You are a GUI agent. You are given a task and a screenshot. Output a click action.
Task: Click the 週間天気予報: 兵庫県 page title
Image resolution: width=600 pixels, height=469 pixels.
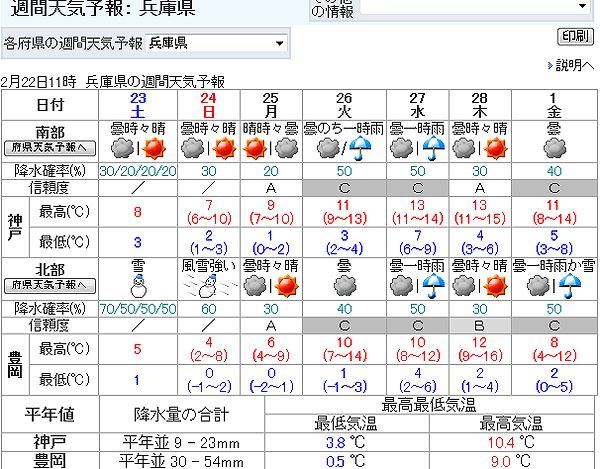pyautogui.click(x=103, y=8)
